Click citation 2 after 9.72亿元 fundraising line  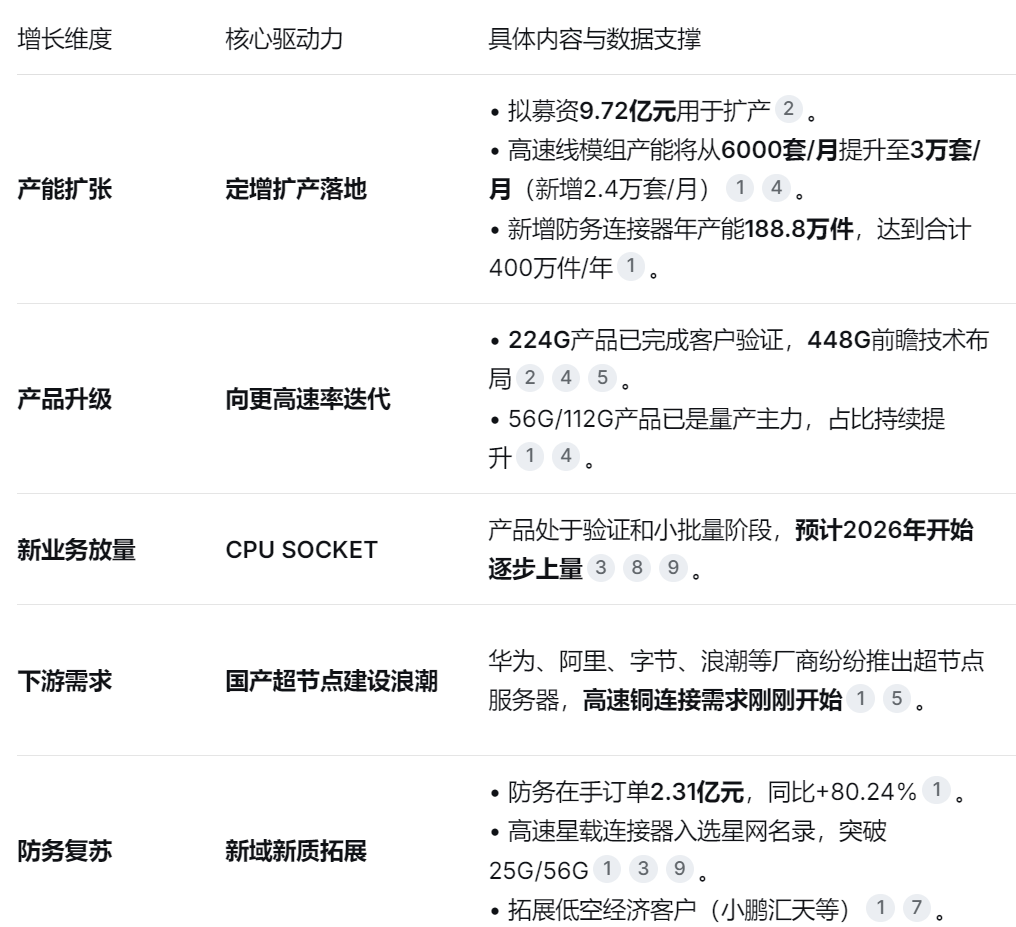point(789,108)
